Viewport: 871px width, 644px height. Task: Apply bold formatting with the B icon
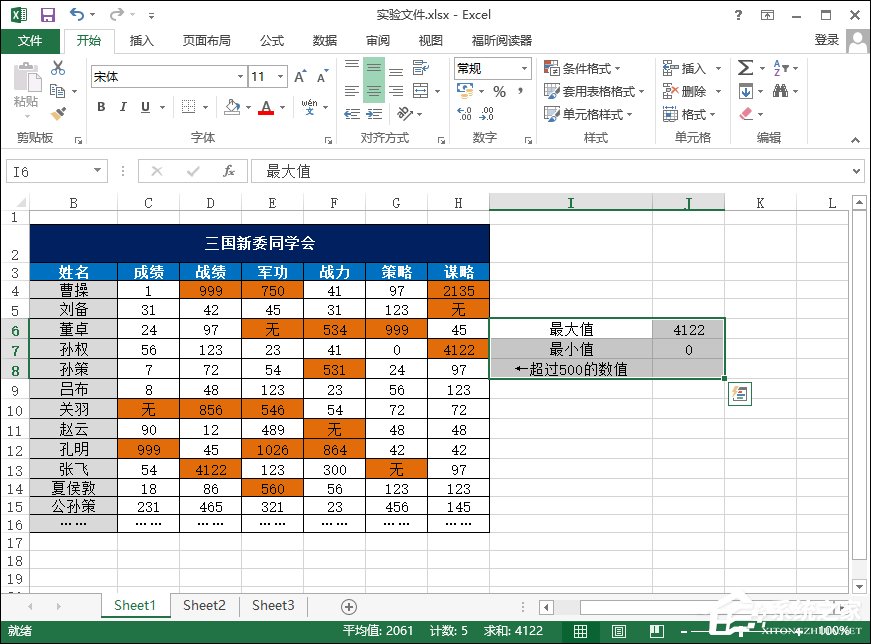point(100,106)
